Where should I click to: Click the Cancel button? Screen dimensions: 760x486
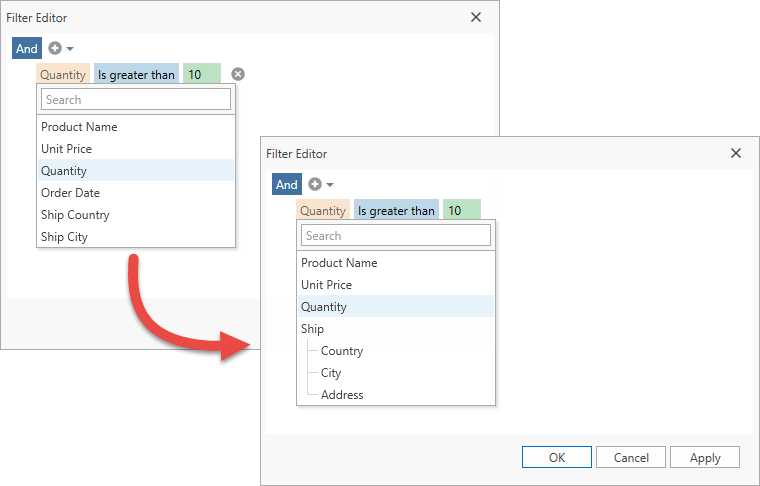[631, 457]
